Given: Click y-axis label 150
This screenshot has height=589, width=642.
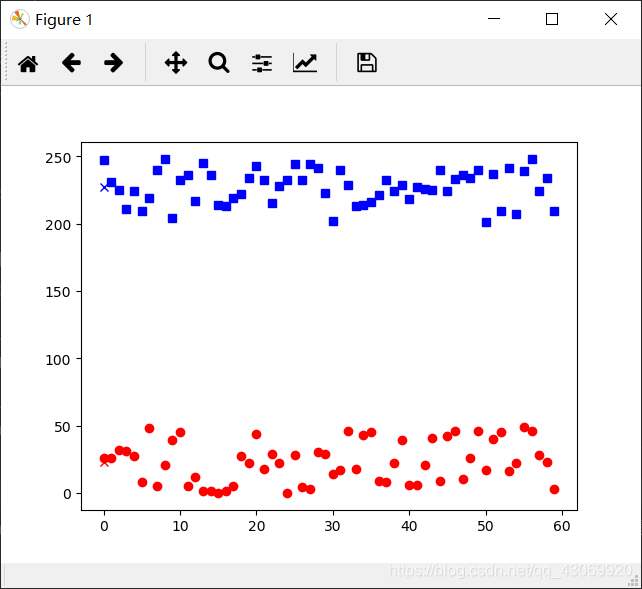Looking at the screenshot, I should (58, 292).
